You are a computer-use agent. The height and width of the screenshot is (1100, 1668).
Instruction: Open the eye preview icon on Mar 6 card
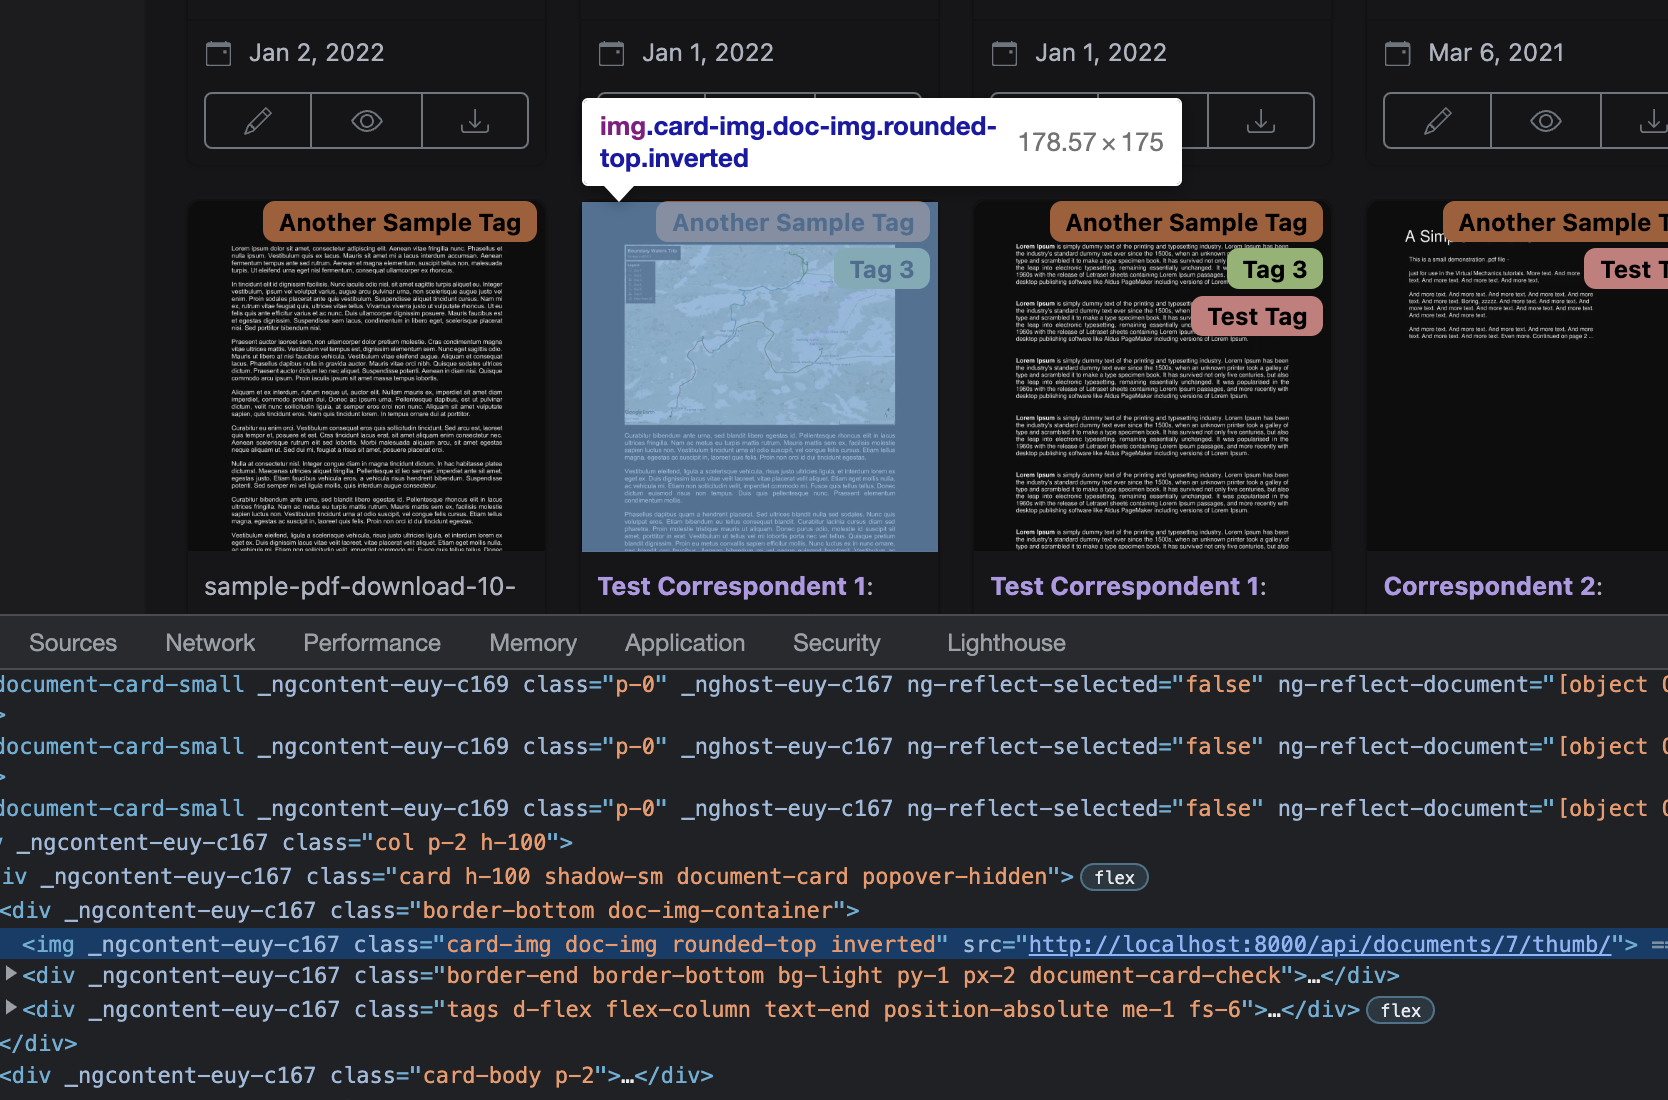tap(1545, 120)
